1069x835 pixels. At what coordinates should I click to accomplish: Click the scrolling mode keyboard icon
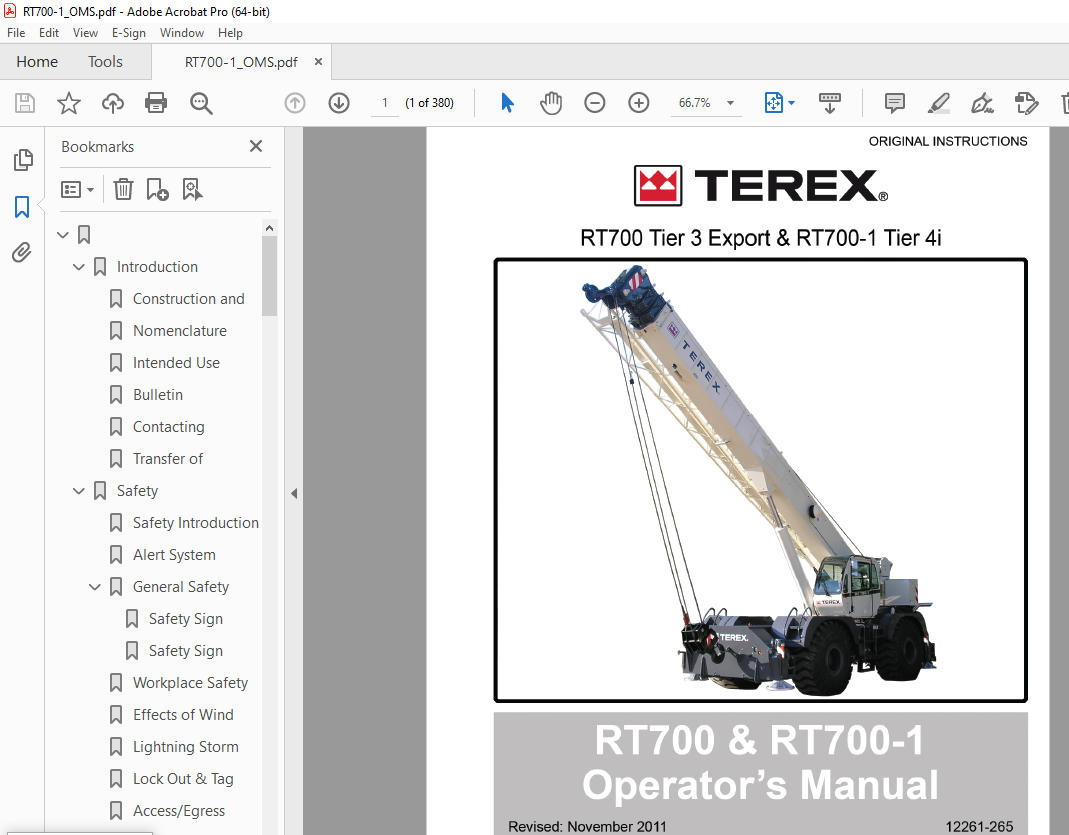tap(830, 103)
